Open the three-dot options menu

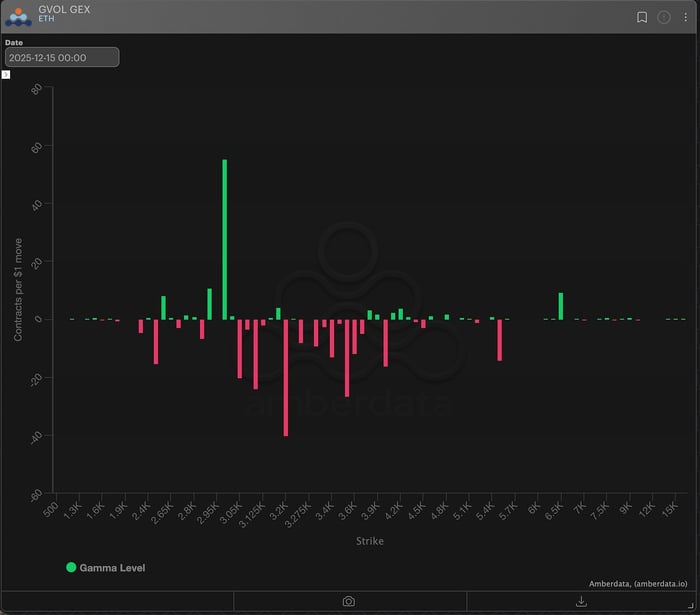[685, 17]
